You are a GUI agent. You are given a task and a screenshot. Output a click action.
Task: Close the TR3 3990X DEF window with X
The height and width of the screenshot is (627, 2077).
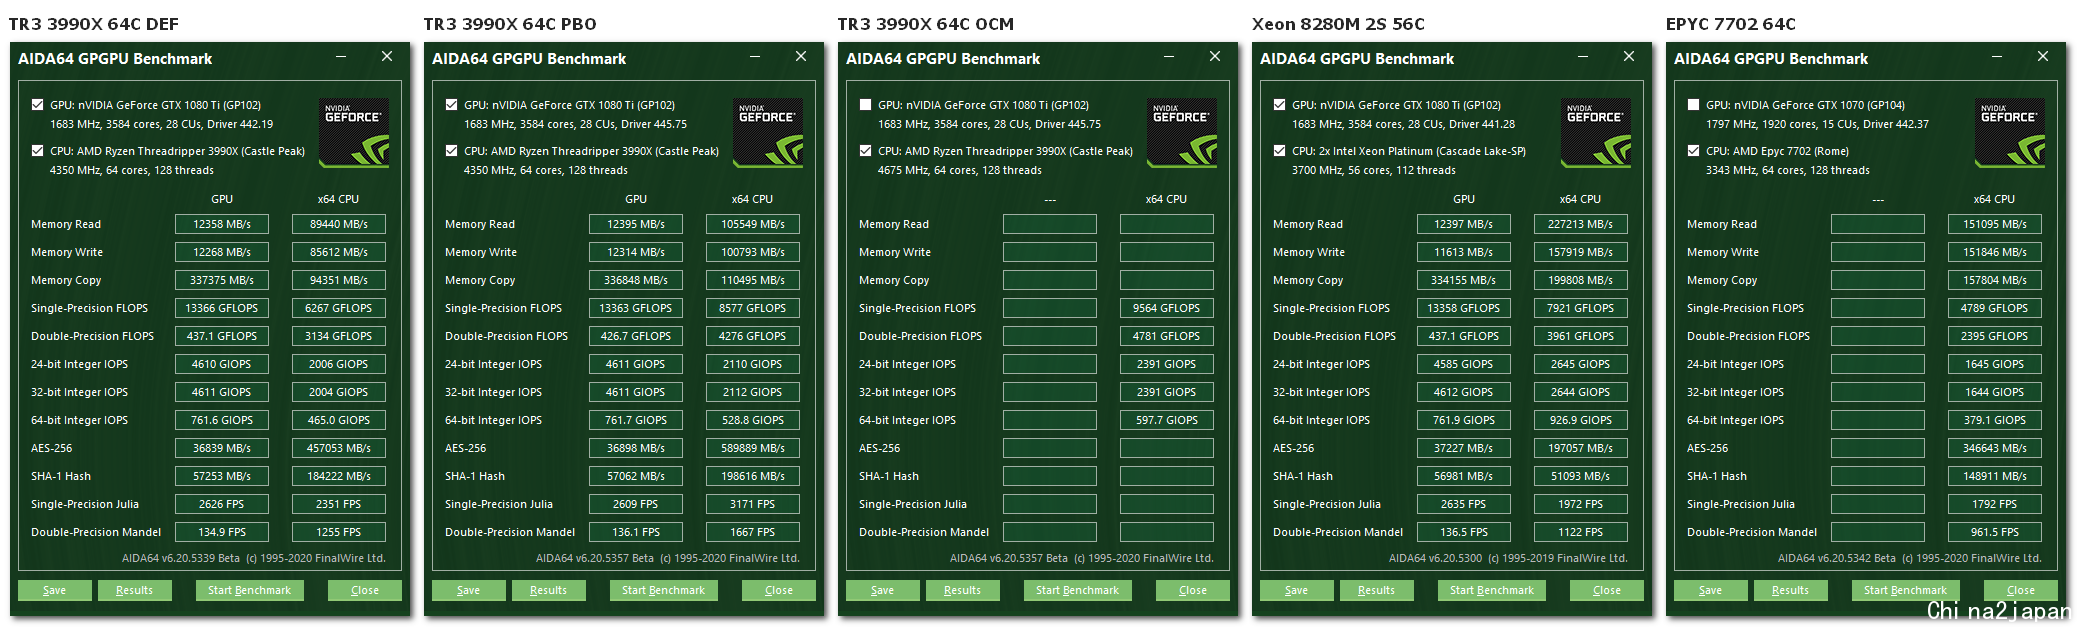point(387,57)
